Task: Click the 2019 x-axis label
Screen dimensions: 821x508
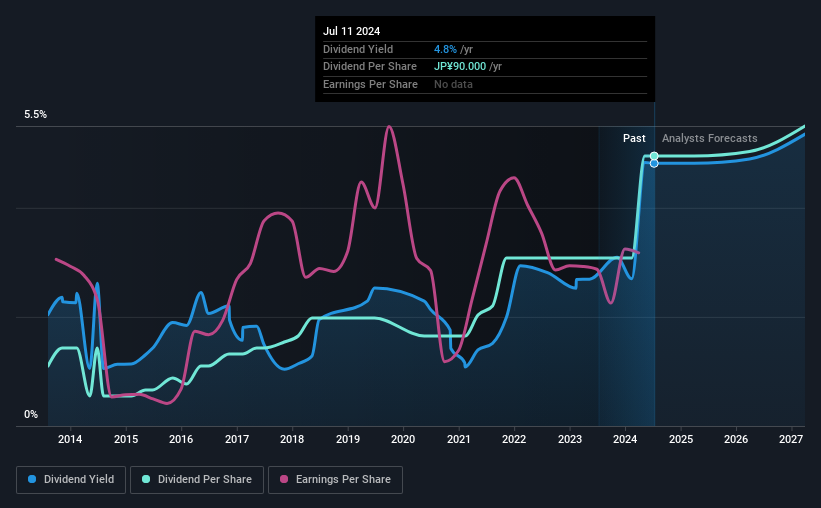Action: pyautogui.click(x=348, y=439)
